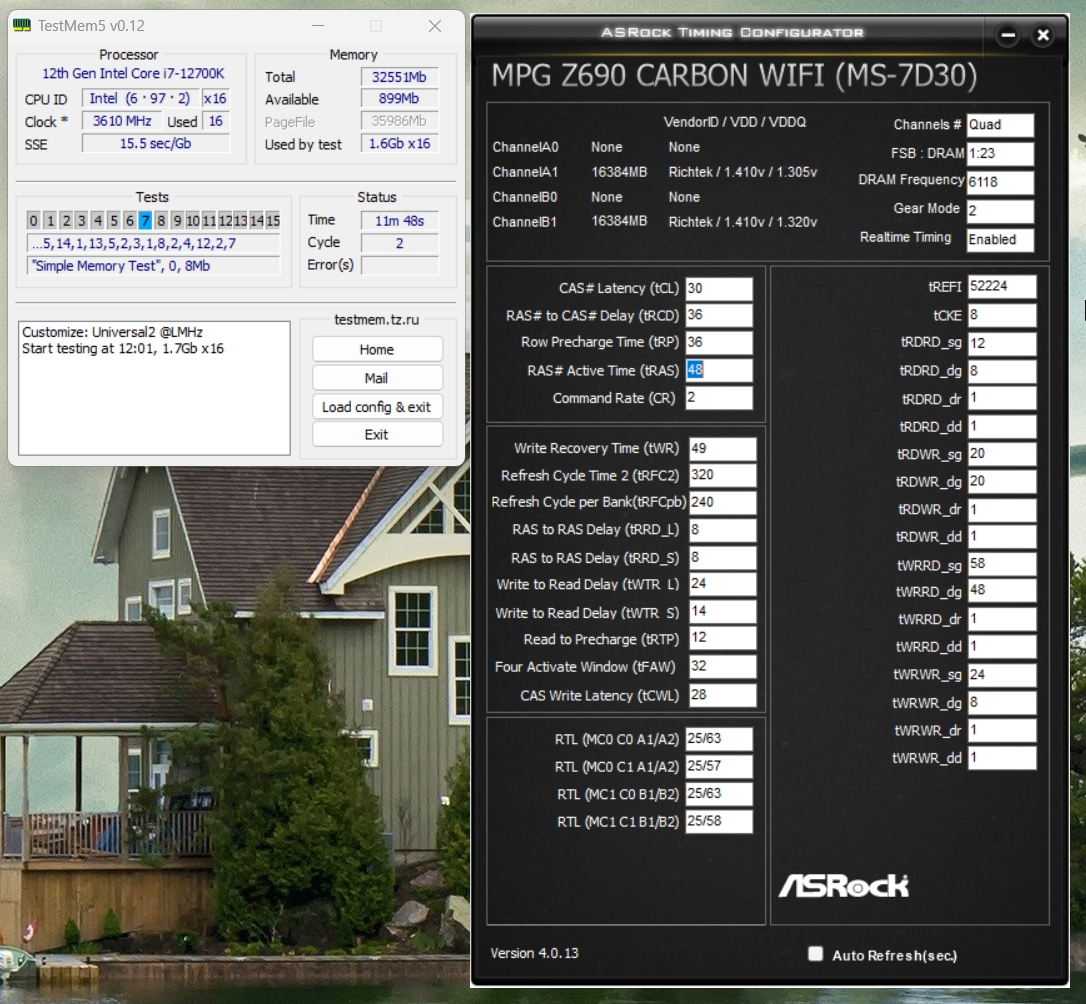This screenshot has height=1004, width=1086.
Task: Select test number 0 box in Tests
Action: point(33,221)
